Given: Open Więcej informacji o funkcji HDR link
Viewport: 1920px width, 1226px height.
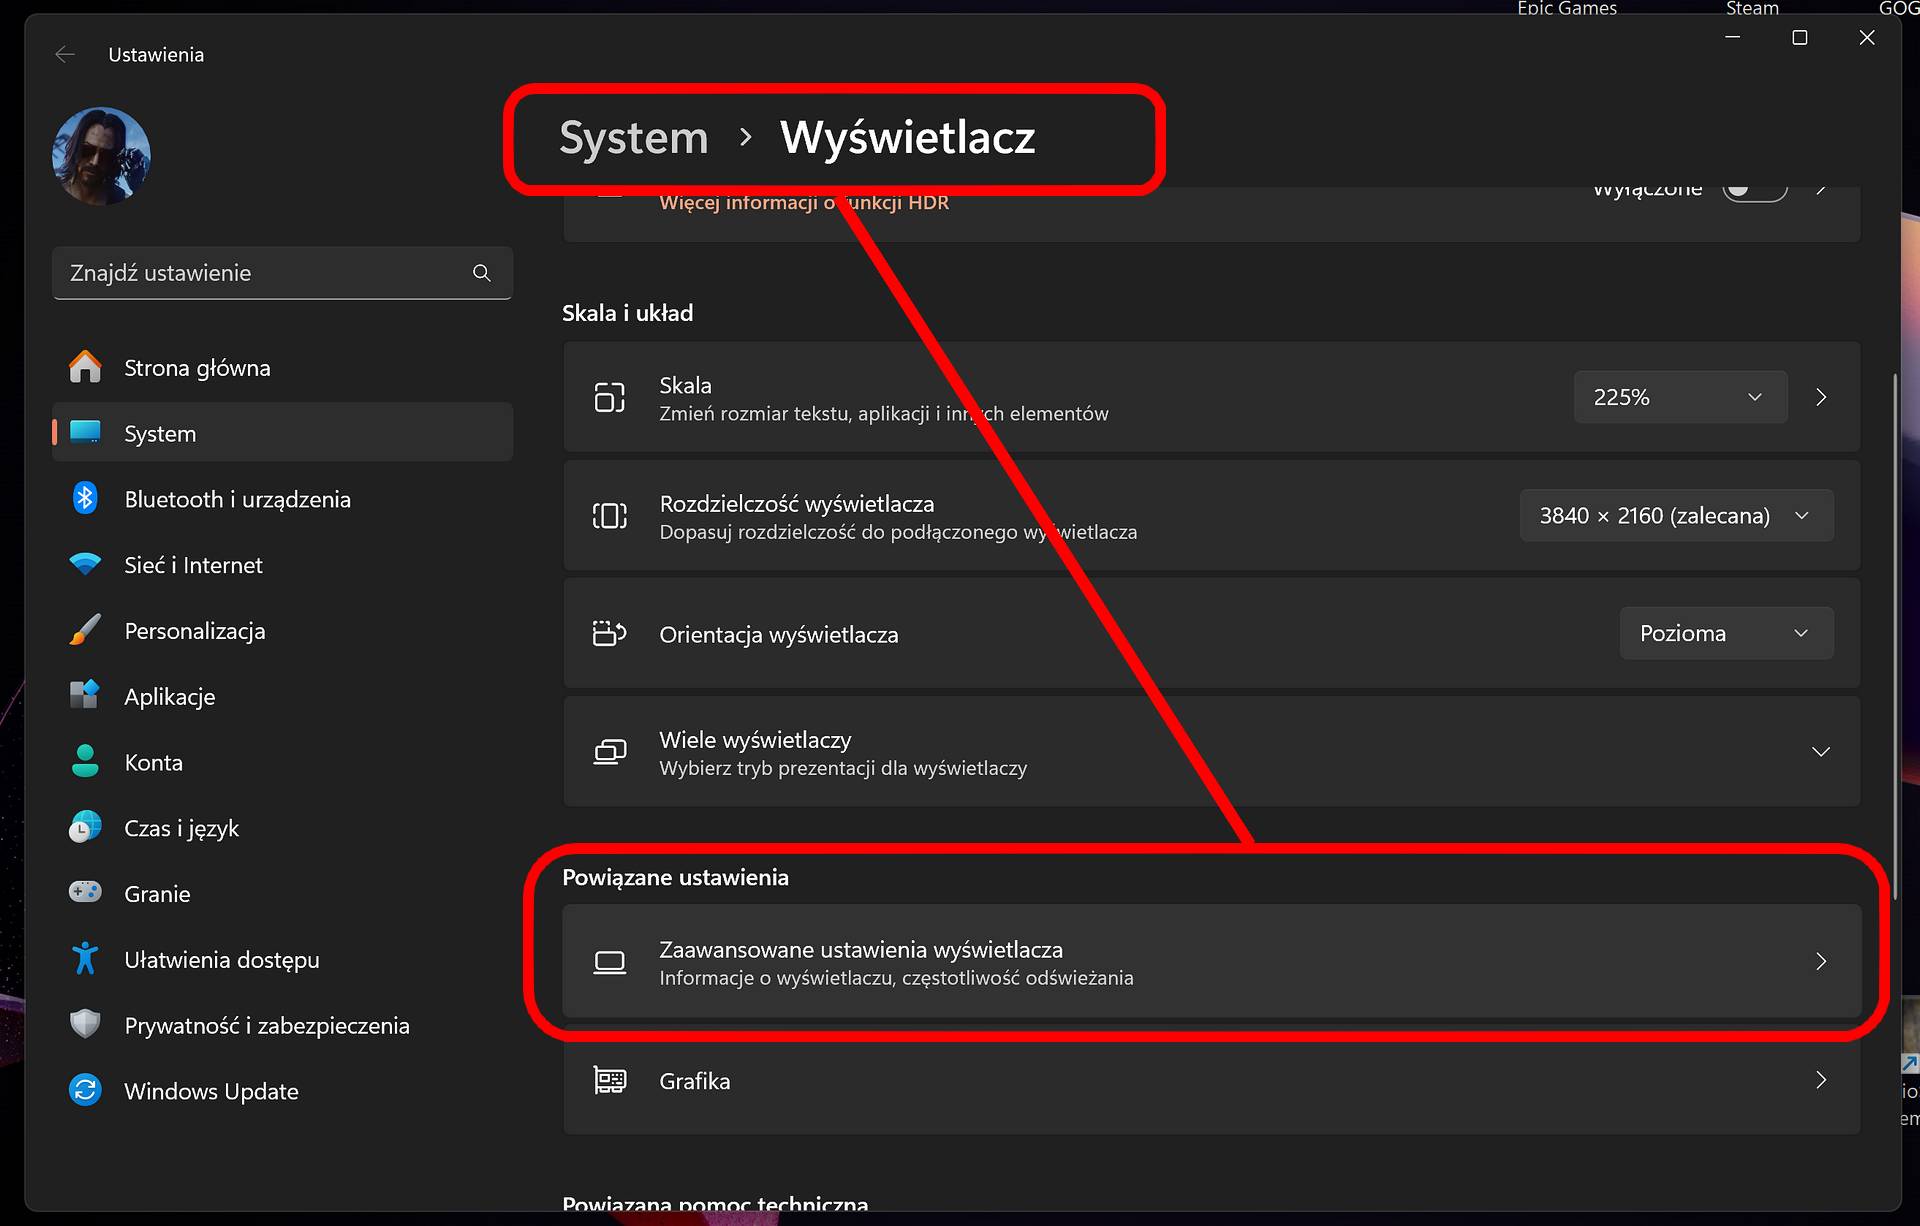Looking at the screenshot, I should 804,202.
